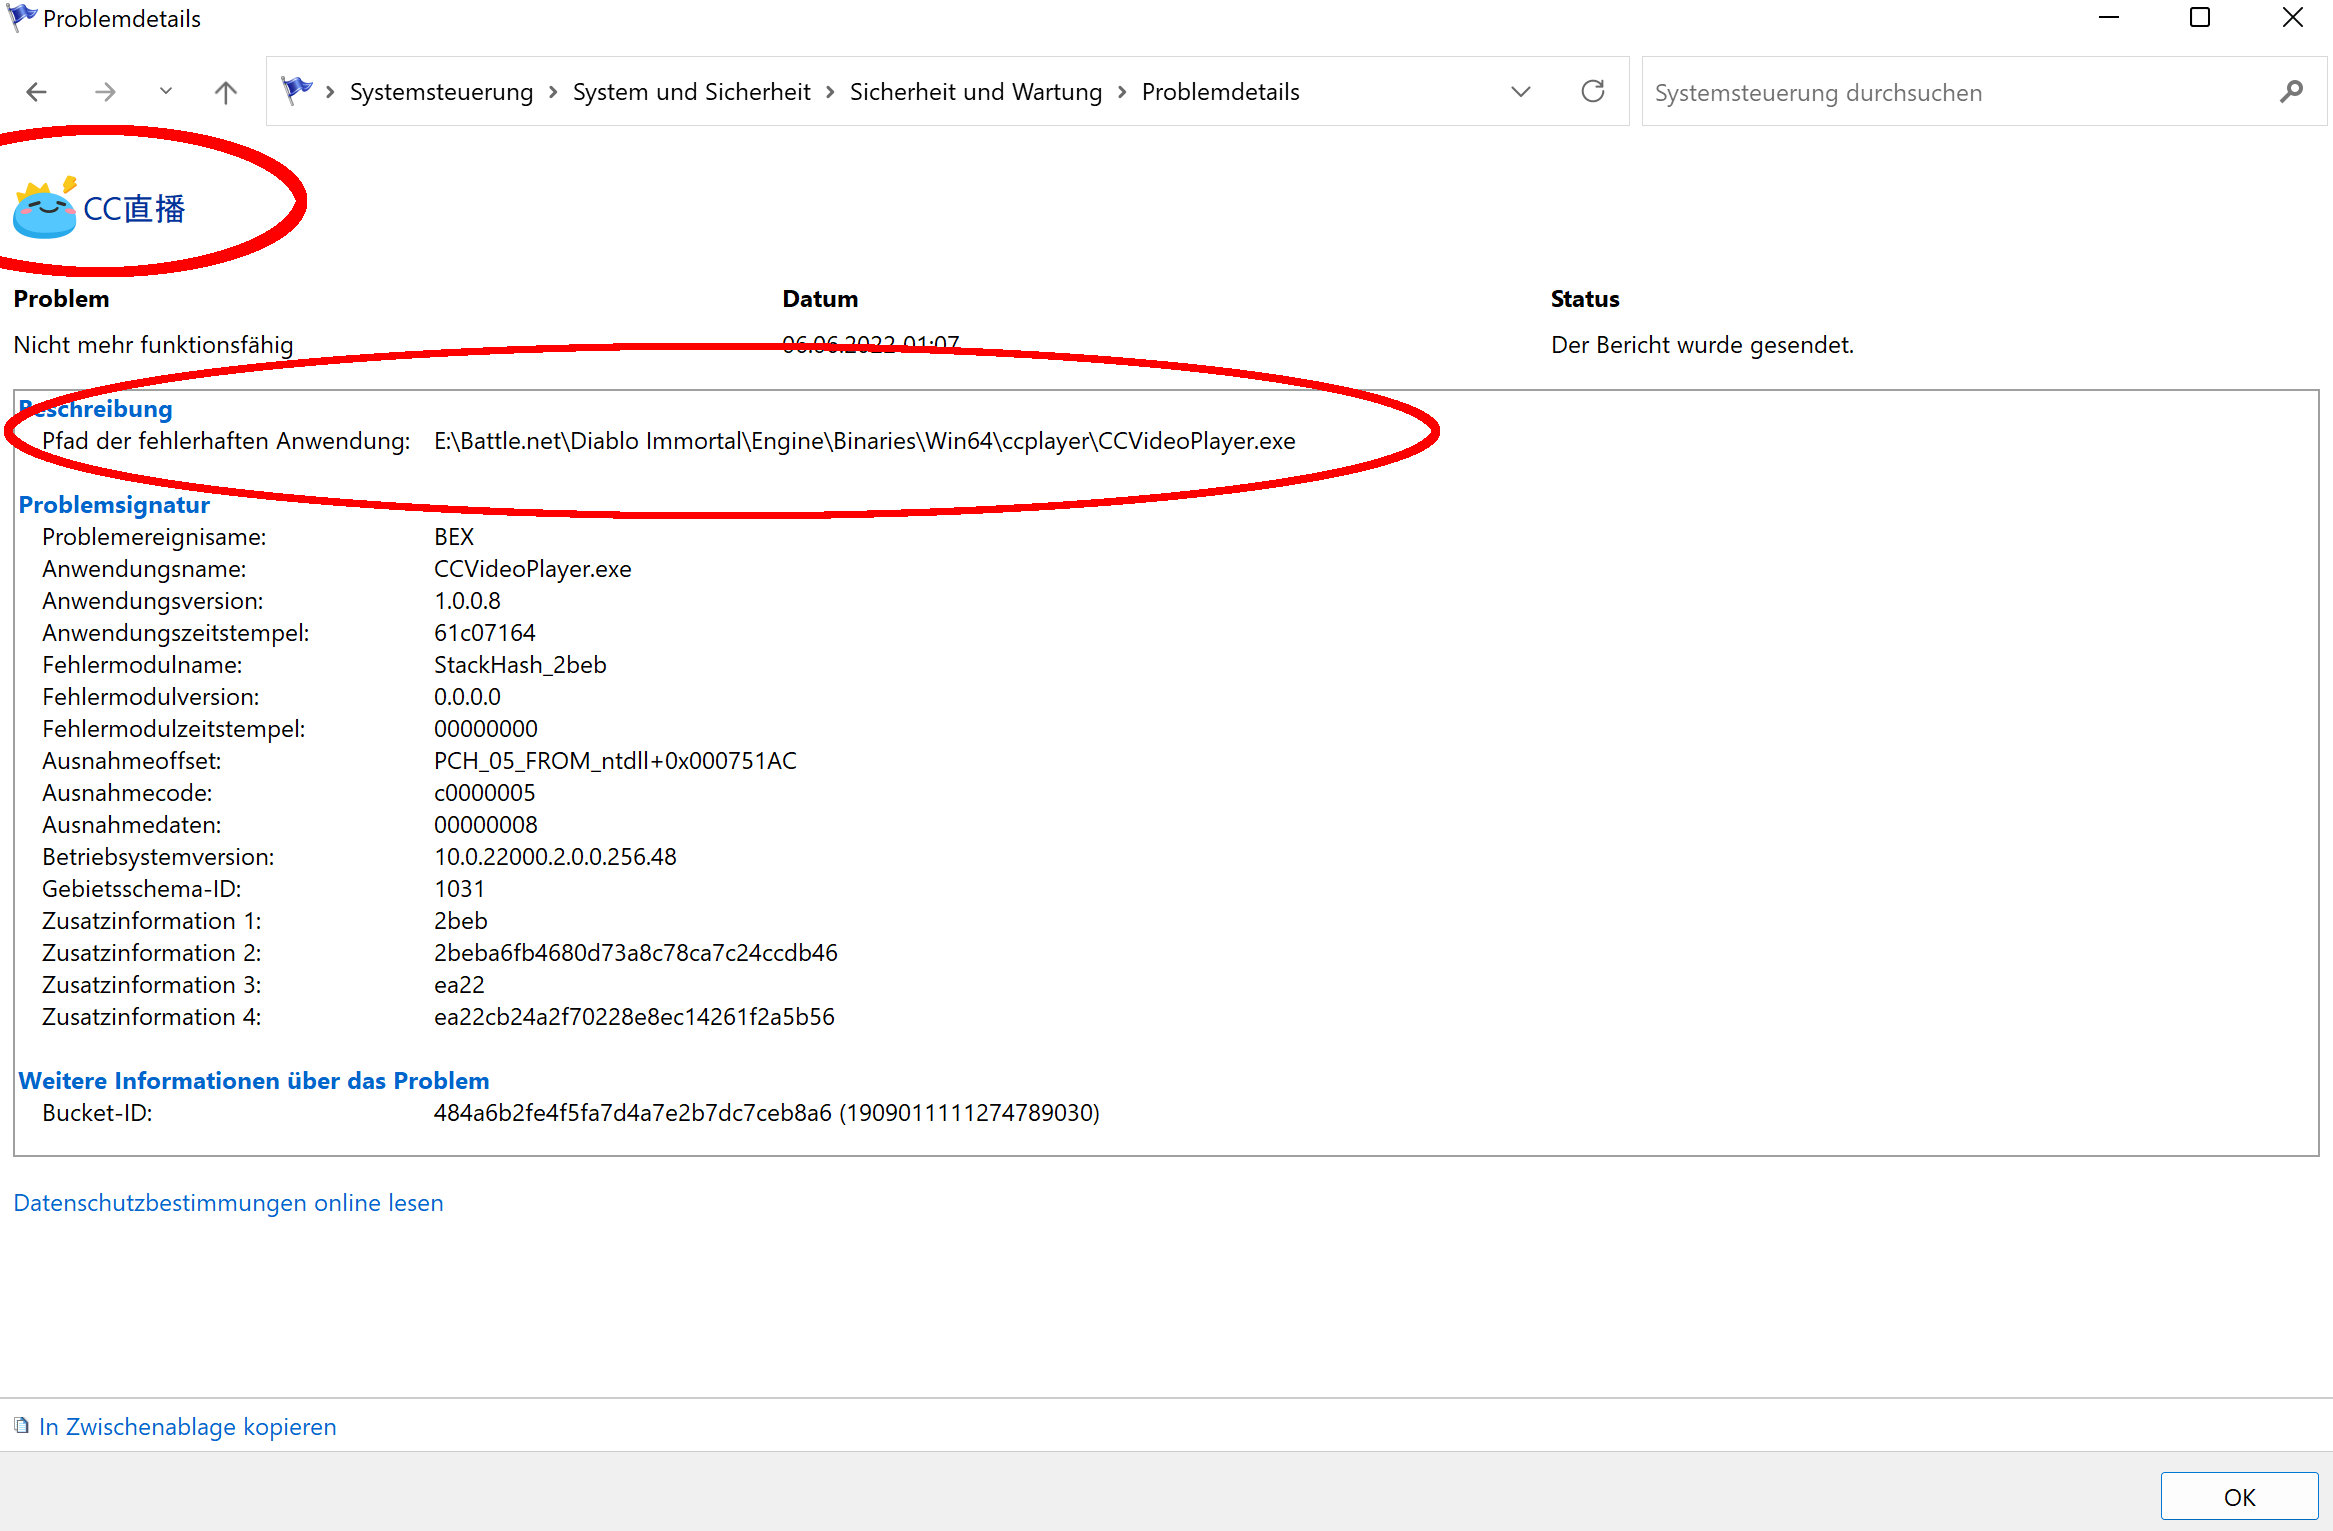Click the CC直播 application icon
The image size is (2333, 1531).
44,208
